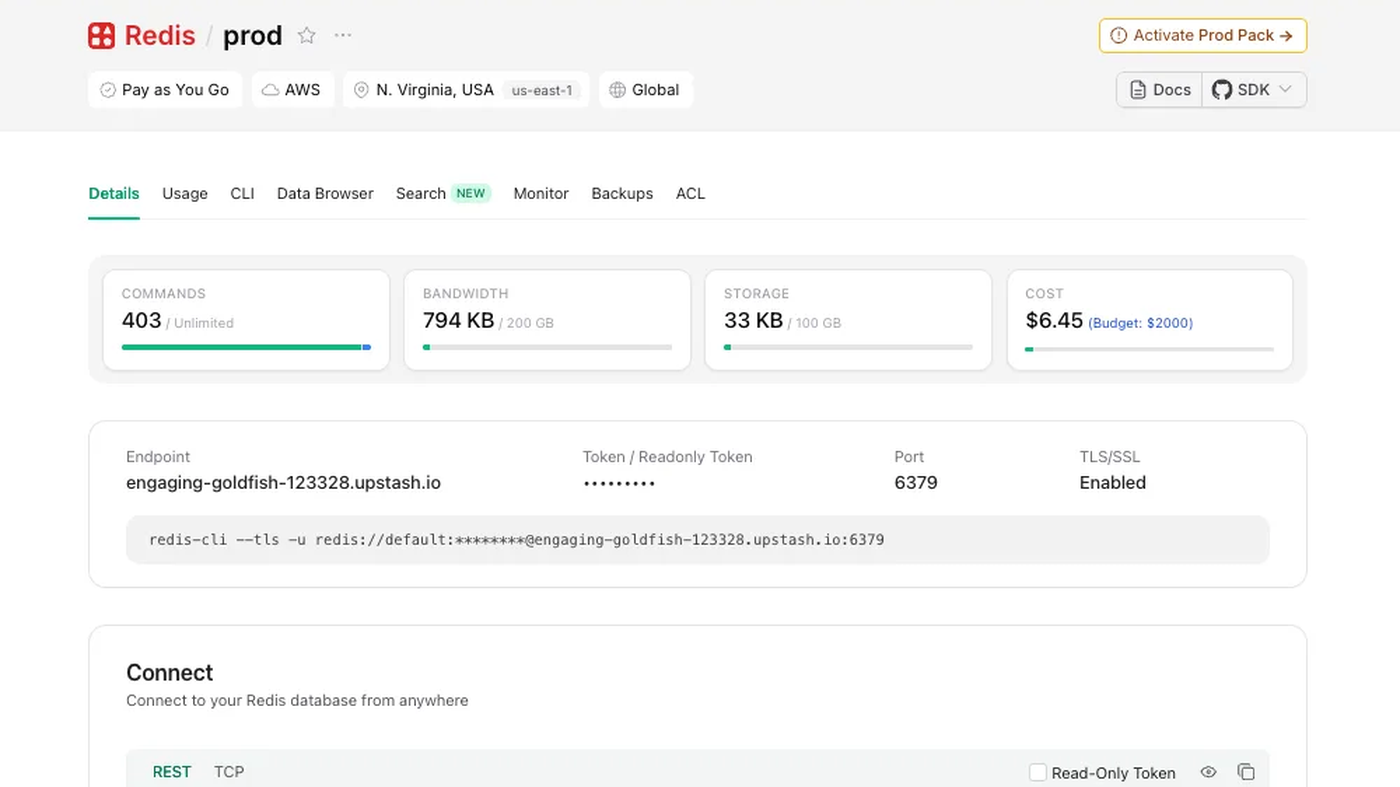This screenshot has height=787, width=1400.
Task: Open the Data Browser tab
Action: pos(325,194)
